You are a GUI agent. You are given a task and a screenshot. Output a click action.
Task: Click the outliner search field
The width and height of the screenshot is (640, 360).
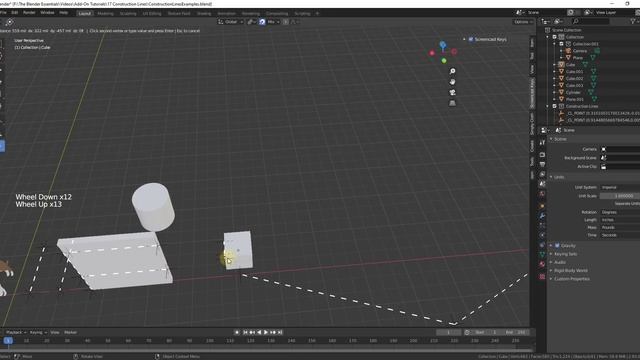pyautogui.click(x=590, y=21)
